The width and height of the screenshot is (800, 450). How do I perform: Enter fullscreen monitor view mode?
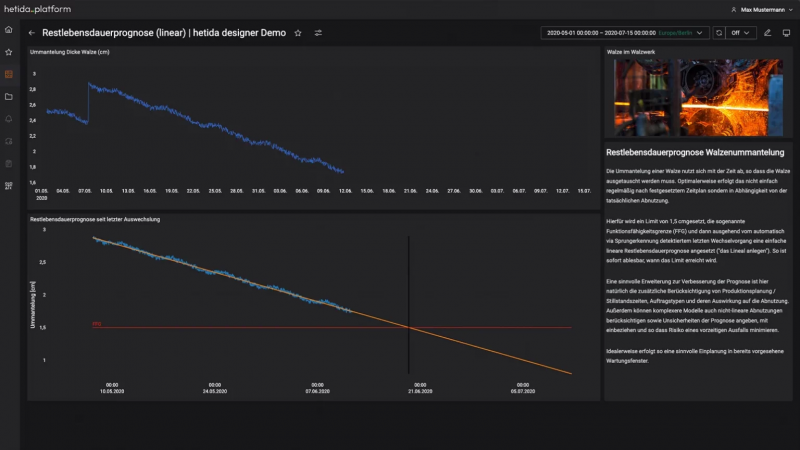(786, 33)
